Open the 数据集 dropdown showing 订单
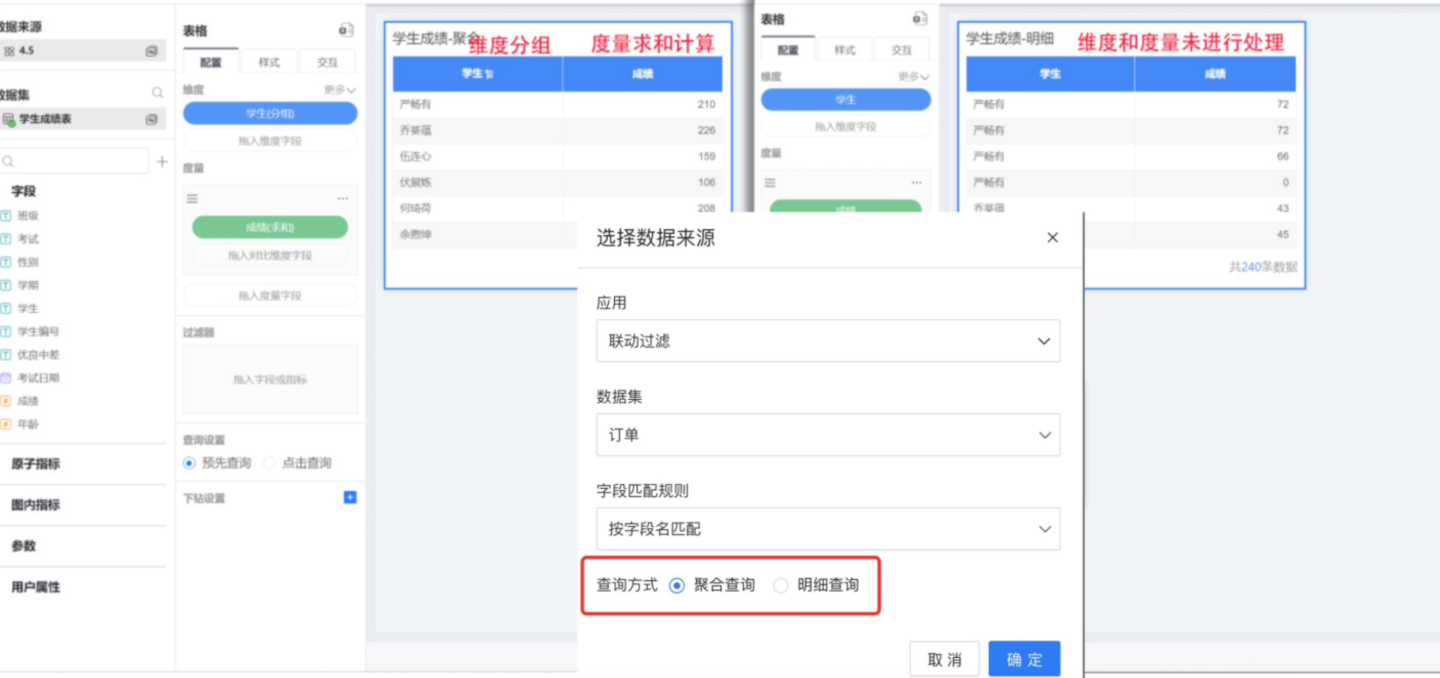The height and width of the screenshot is (678, 1440). (827, 435)
